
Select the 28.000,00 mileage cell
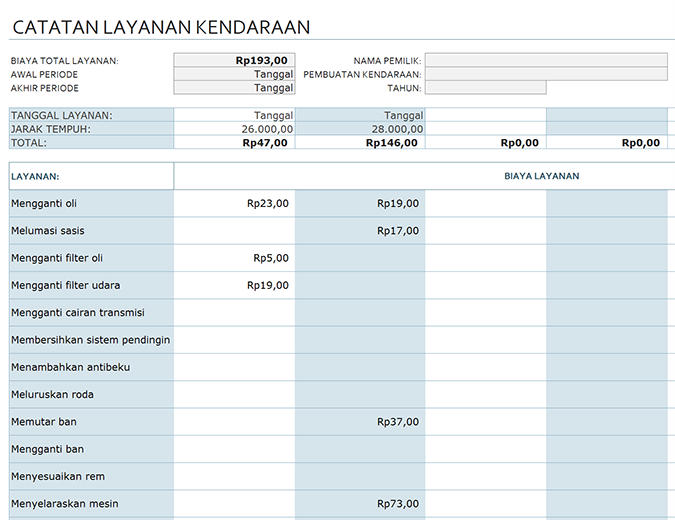point(360,129)
